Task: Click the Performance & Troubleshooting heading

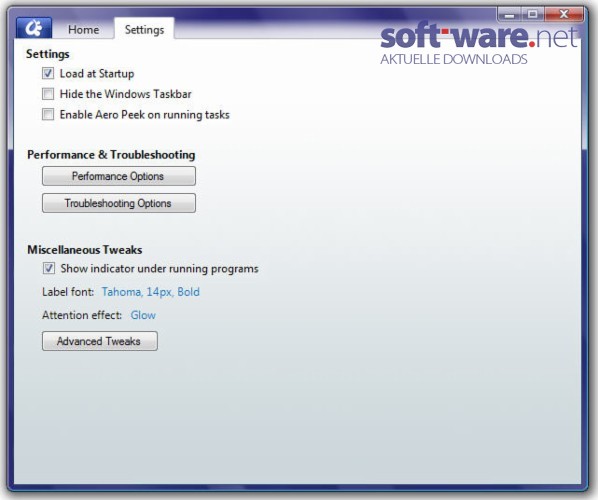Action: 111,154
